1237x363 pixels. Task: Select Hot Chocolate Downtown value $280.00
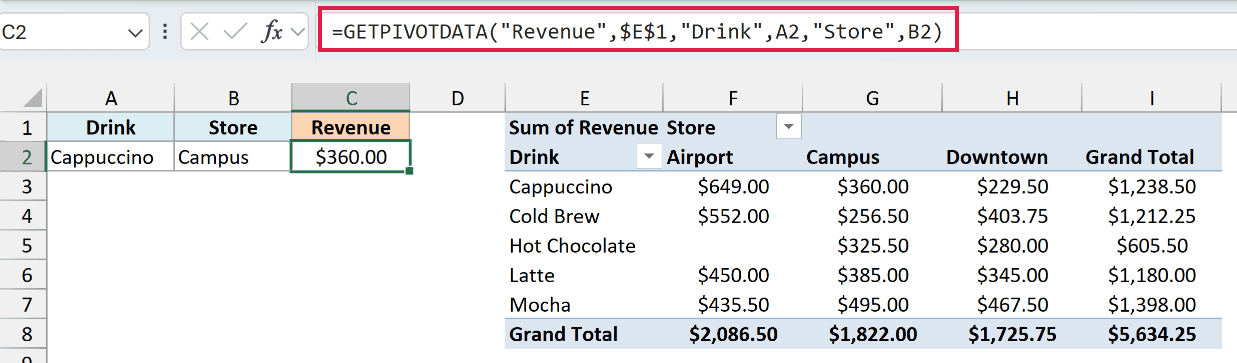click(x=1012, y=246)
